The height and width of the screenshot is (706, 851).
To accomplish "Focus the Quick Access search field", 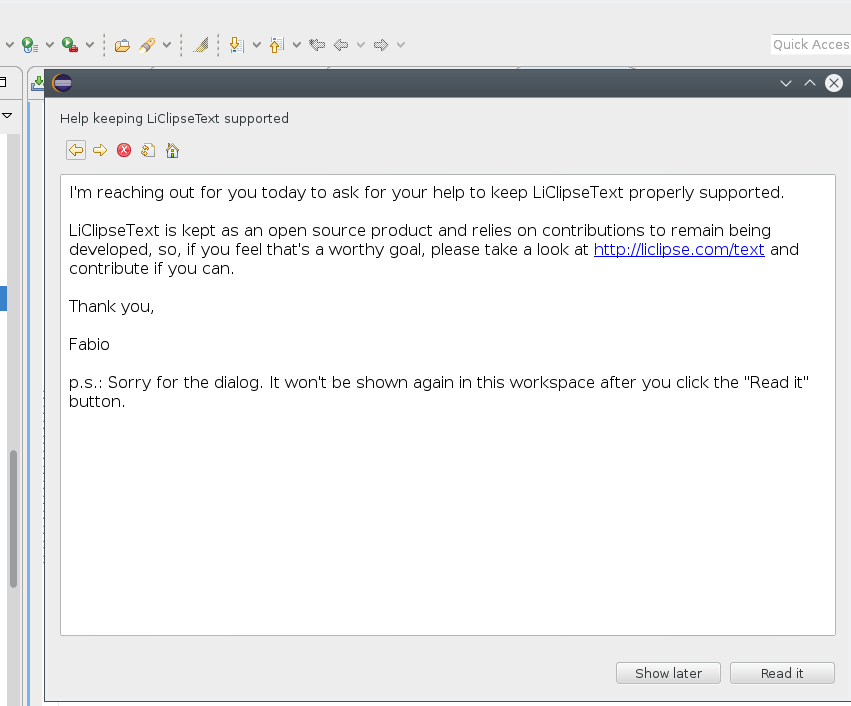I will (811, 44).
